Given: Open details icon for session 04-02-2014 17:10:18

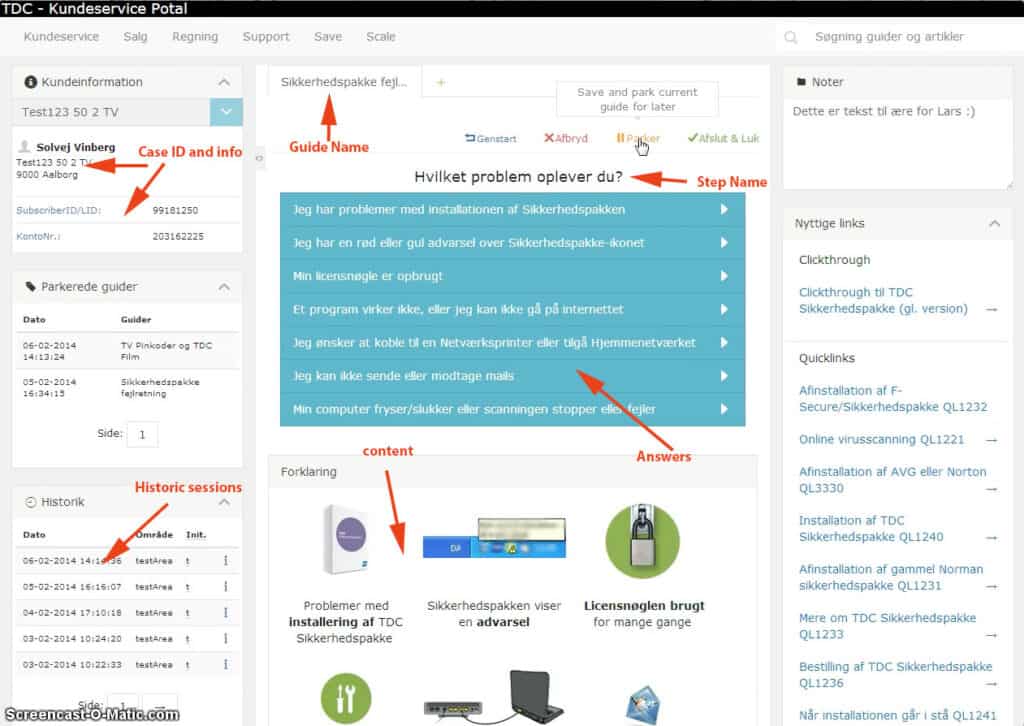Looking at the screenshot, I should coord(226,612).
